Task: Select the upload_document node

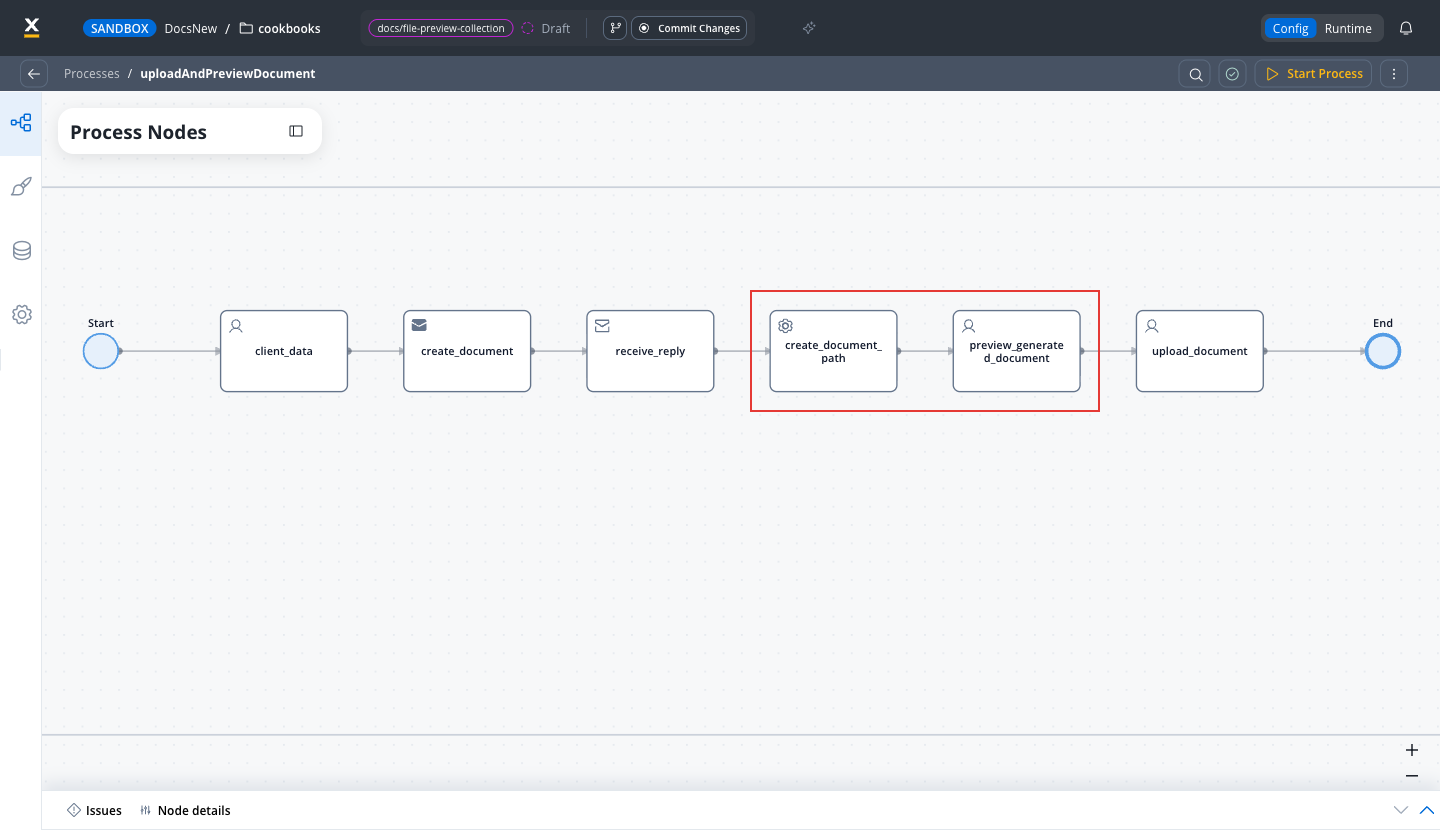Action: pyautogui.click(x=1199, y=351)
